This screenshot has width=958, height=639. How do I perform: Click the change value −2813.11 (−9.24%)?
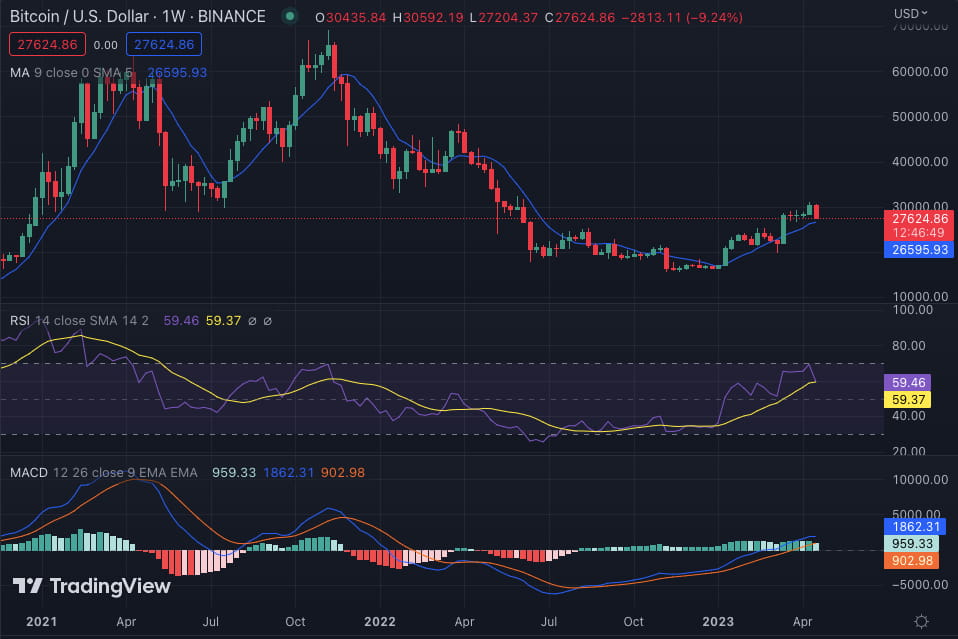[682, 18]
